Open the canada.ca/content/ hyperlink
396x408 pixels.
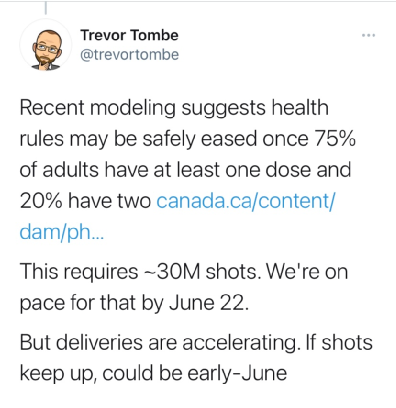click(x=246, y=201)
